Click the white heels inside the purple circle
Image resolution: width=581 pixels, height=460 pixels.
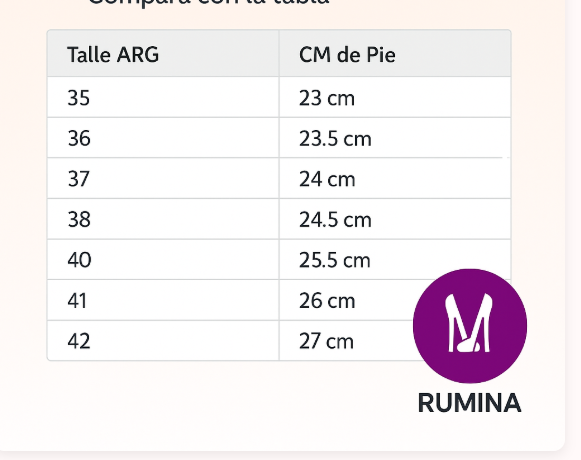pos(469,322)
